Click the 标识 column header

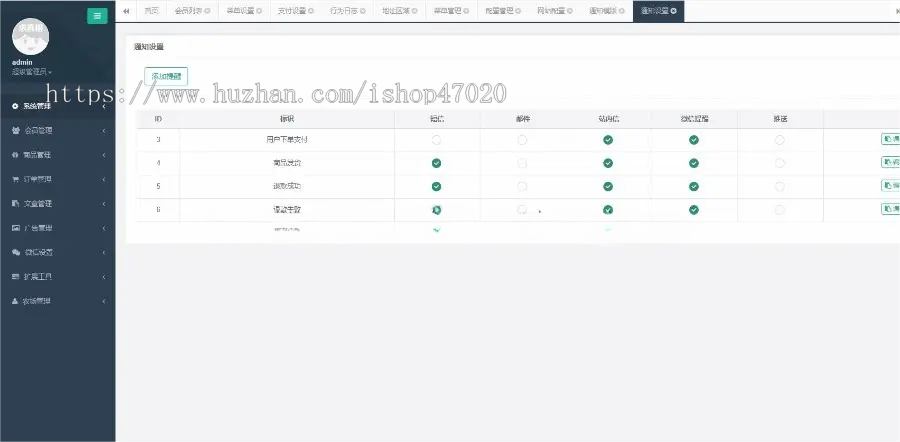[x=287, y=119]
